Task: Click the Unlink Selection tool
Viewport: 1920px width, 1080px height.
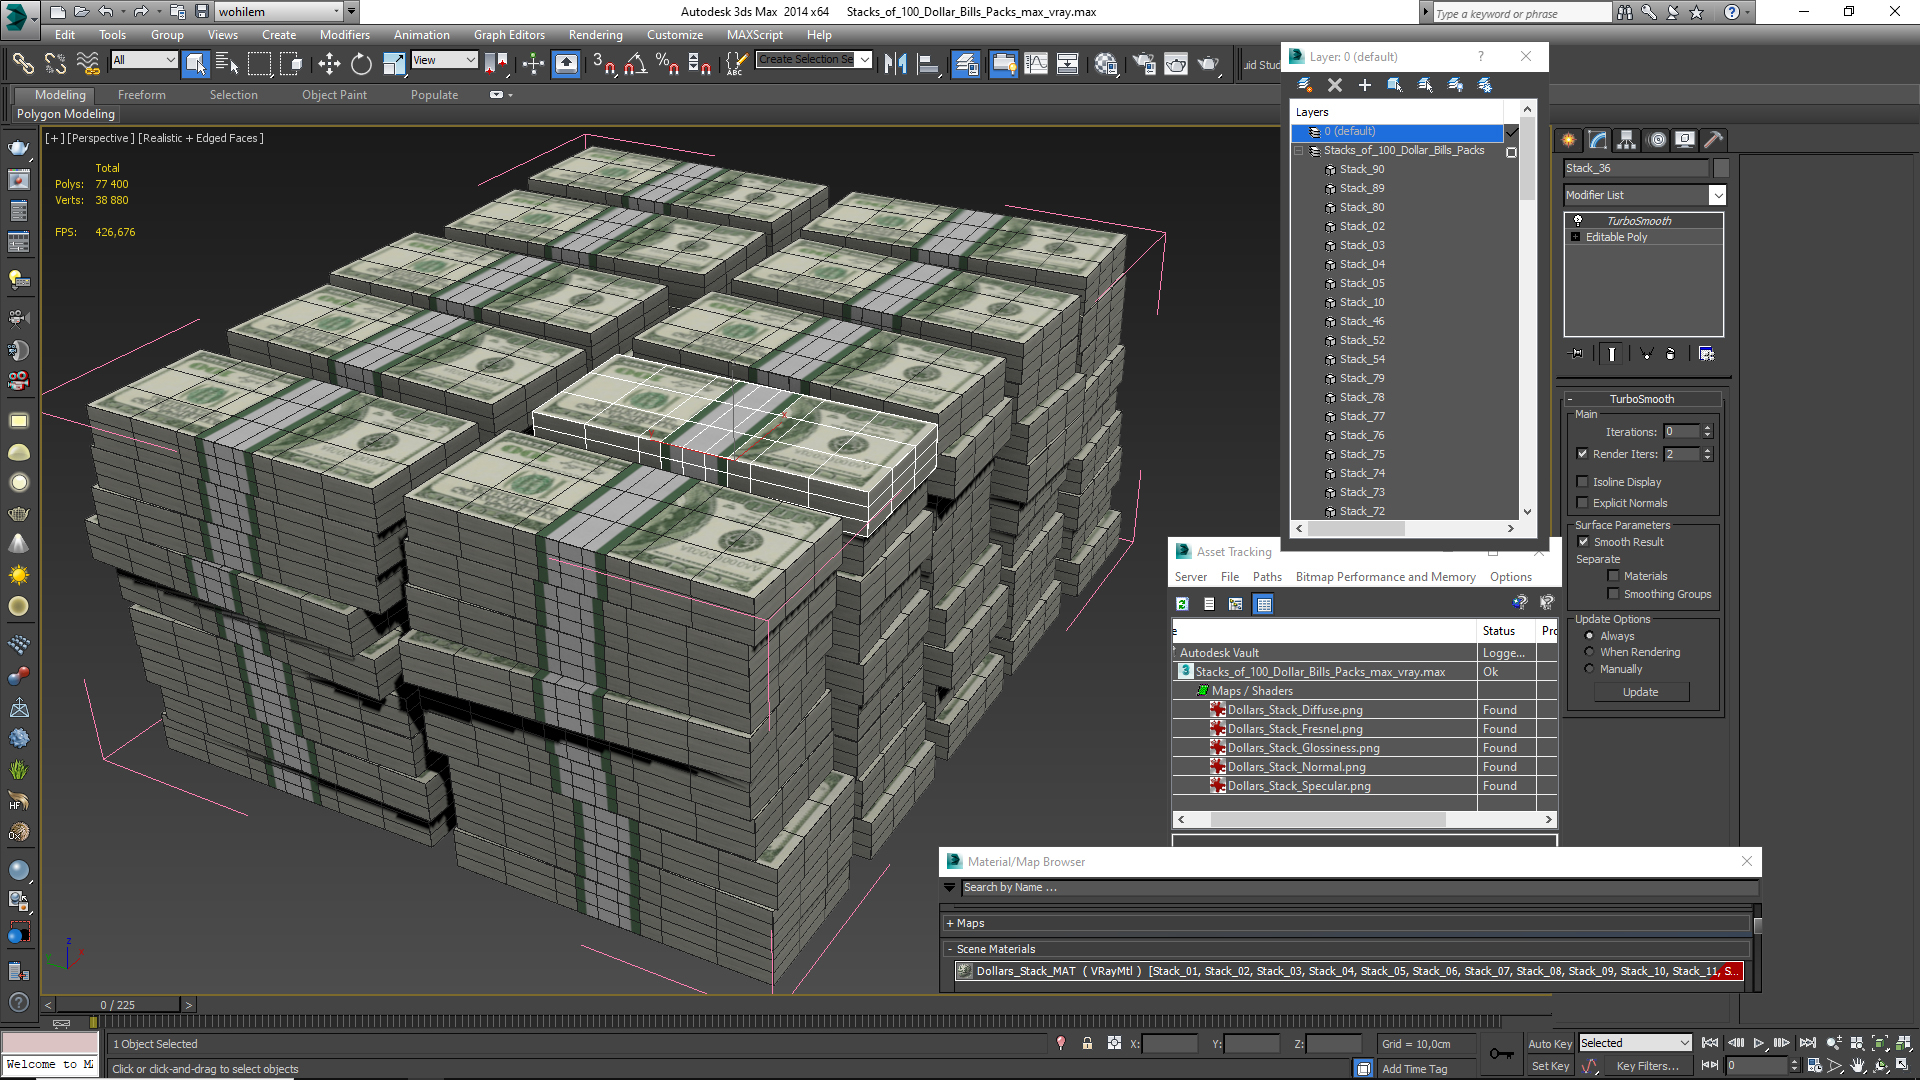Action: click(55, 64)
